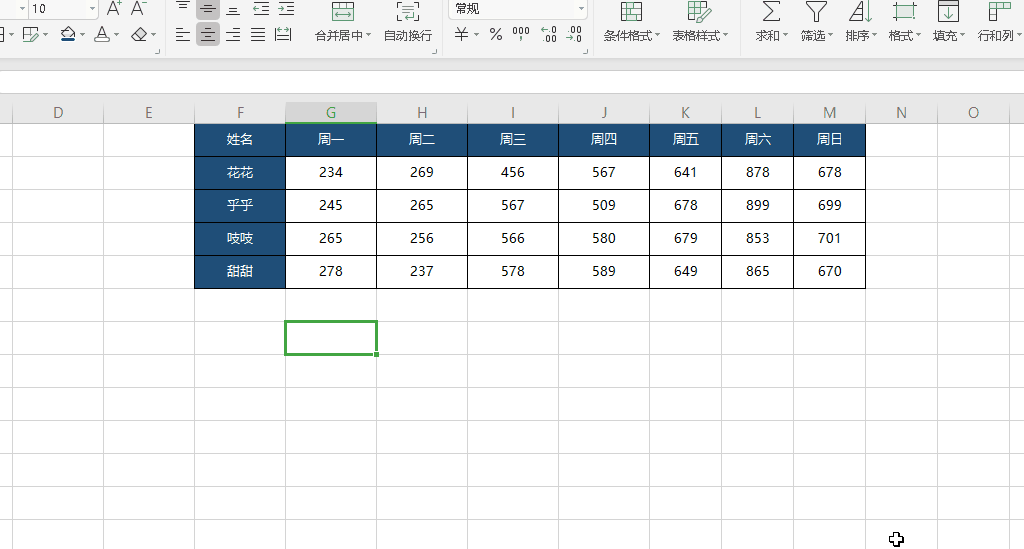Image resolution: width=1024 pixels, height=549 pixels.
Task: Select column N header
Action: (x=901, y=113)
